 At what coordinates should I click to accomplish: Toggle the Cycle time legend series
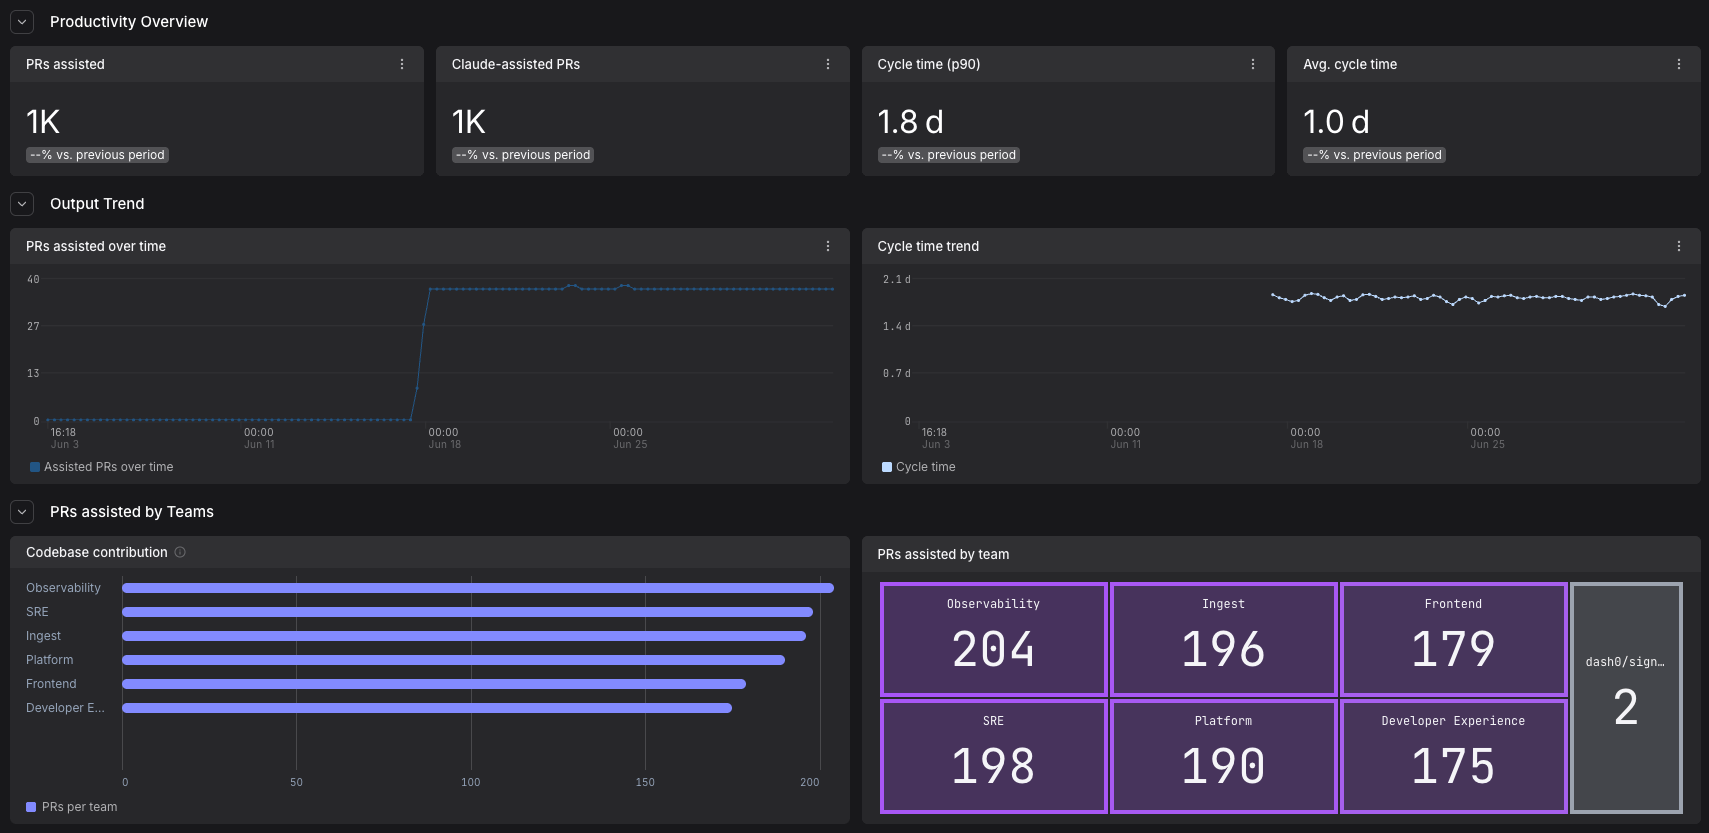click(919, 467)
